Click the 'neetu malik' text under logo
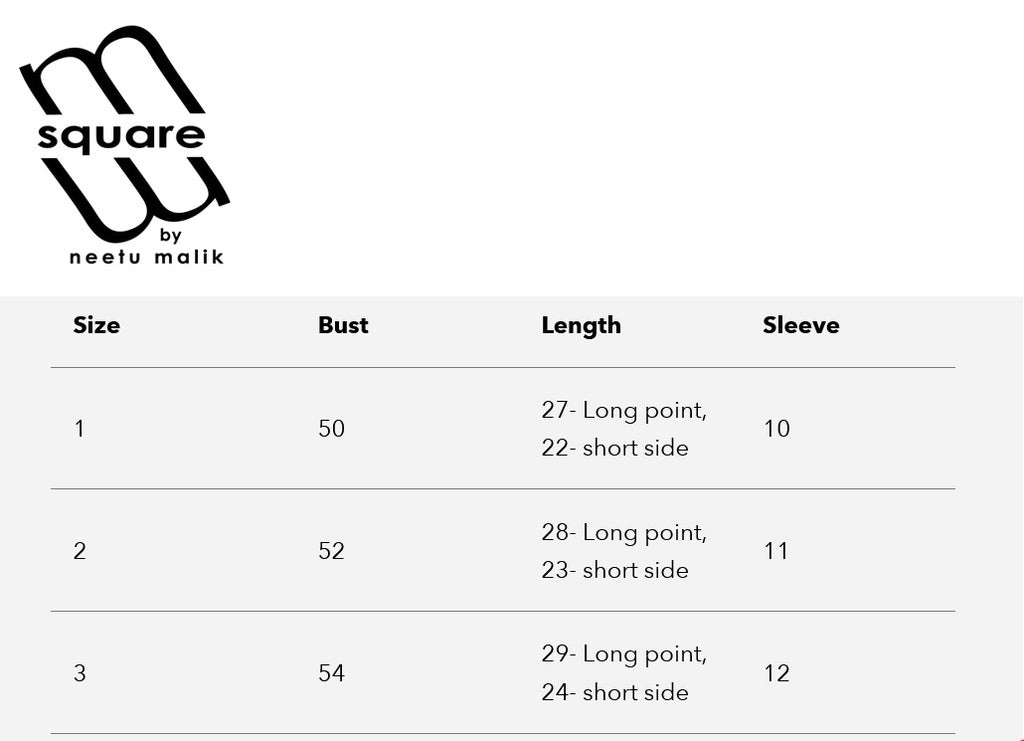 (146, 257)
